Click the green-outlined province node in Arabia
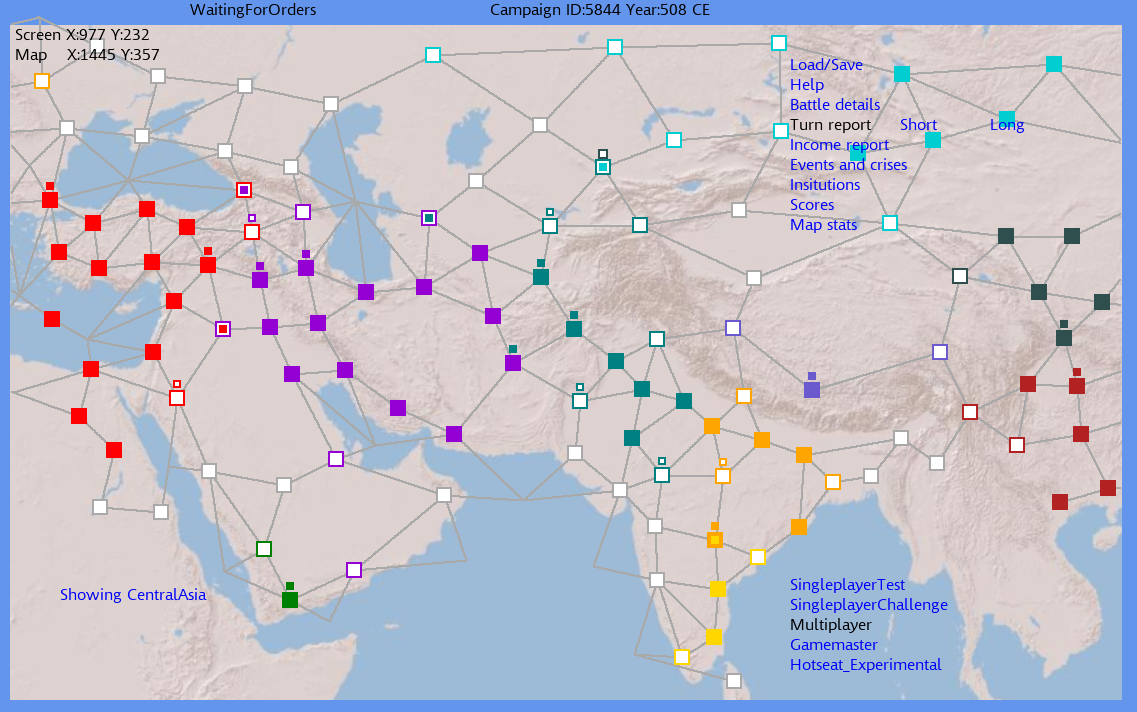This screenshot has width=1137, height=712. (x=264, y=549)
